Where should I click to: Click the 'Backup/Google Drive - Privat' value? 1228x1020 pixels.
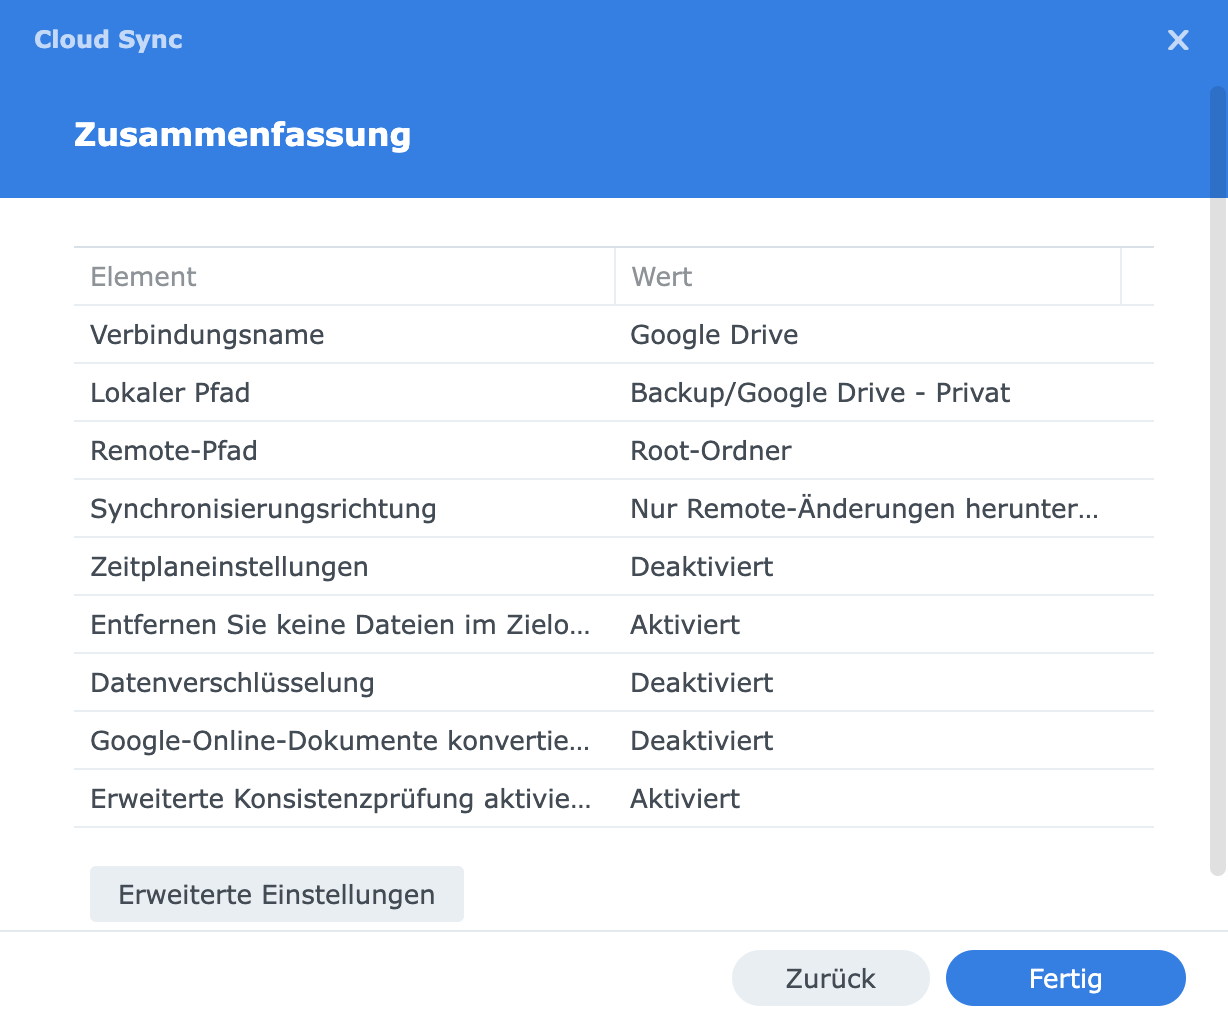820,393
